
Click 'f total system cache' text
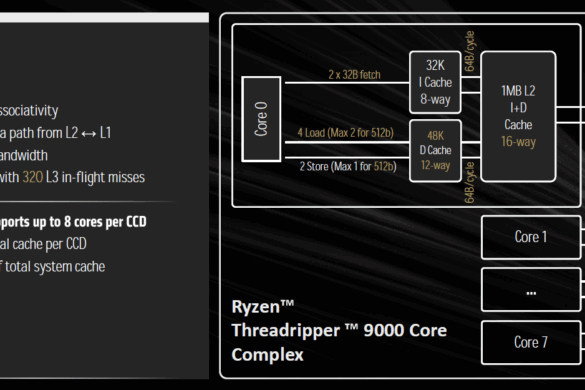tap(53, 266)
